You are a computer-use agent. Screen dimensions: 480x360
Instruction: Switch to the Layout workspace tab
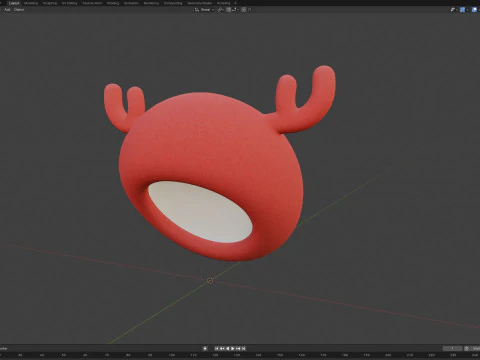14,3
